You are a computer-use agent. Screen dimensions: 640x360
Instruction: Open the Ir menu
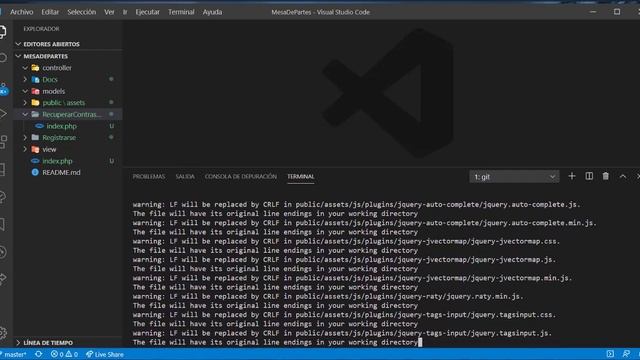[125, 12]
